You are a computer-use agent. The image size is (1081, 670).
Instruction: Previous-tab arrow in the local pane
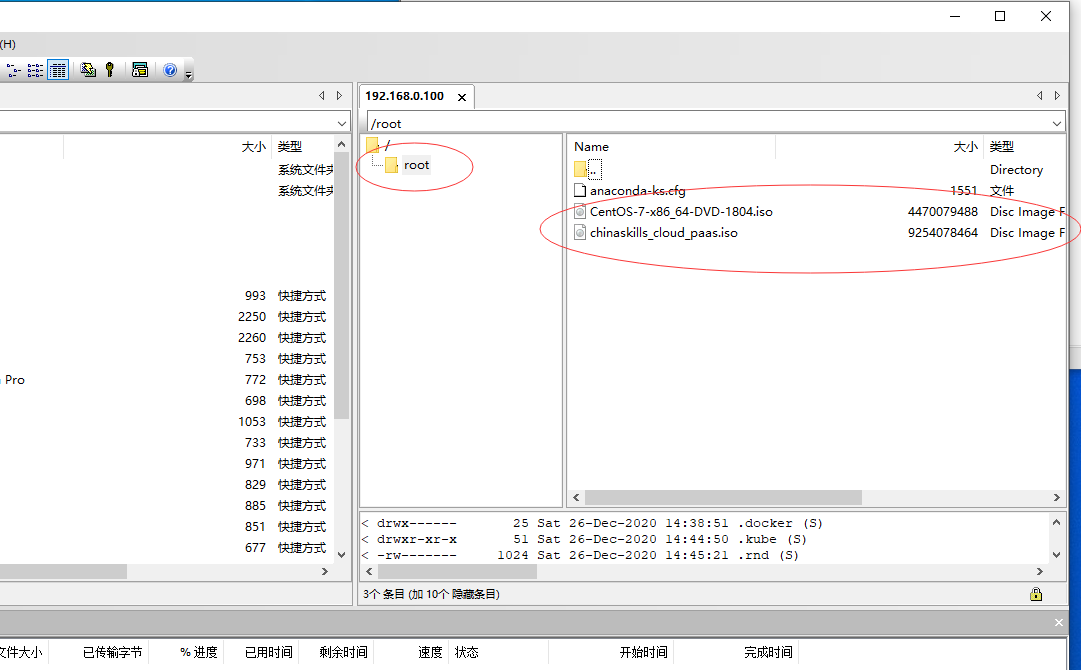tap(322, 96)
